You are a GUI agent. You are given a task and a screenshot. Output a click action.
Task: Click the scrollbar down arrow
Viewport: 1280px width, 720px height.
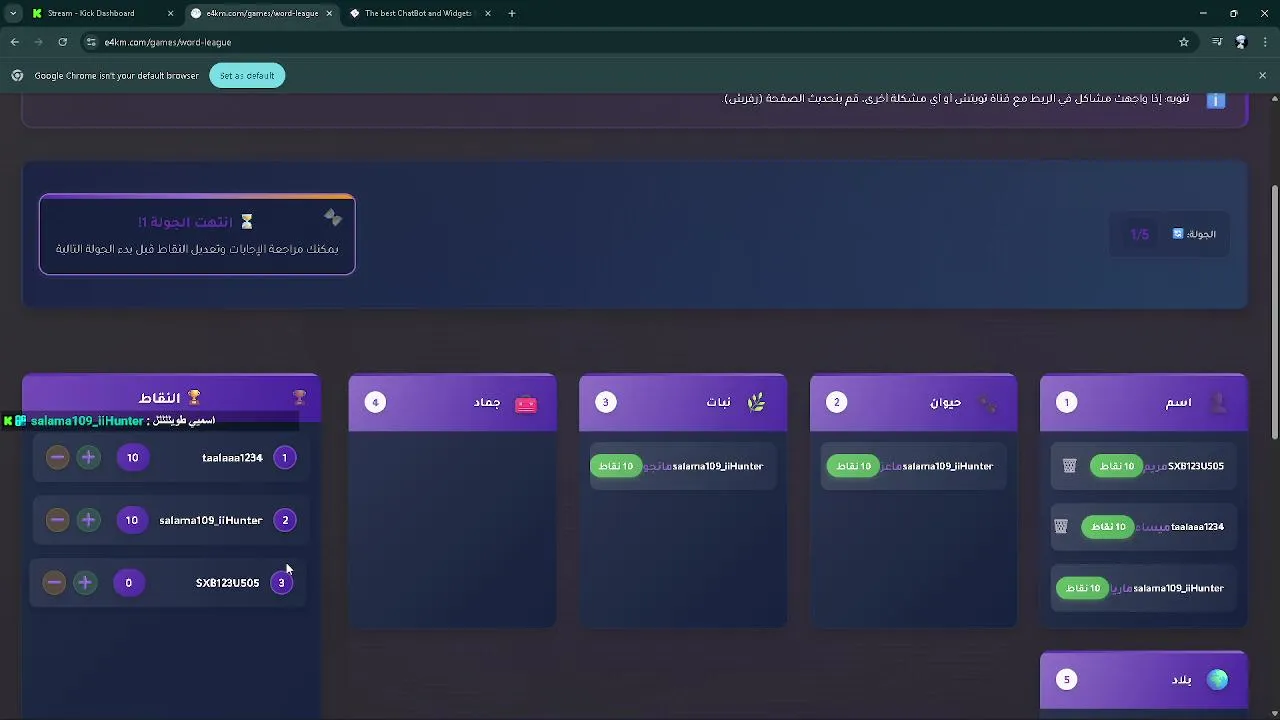[x=1274, y=713]
